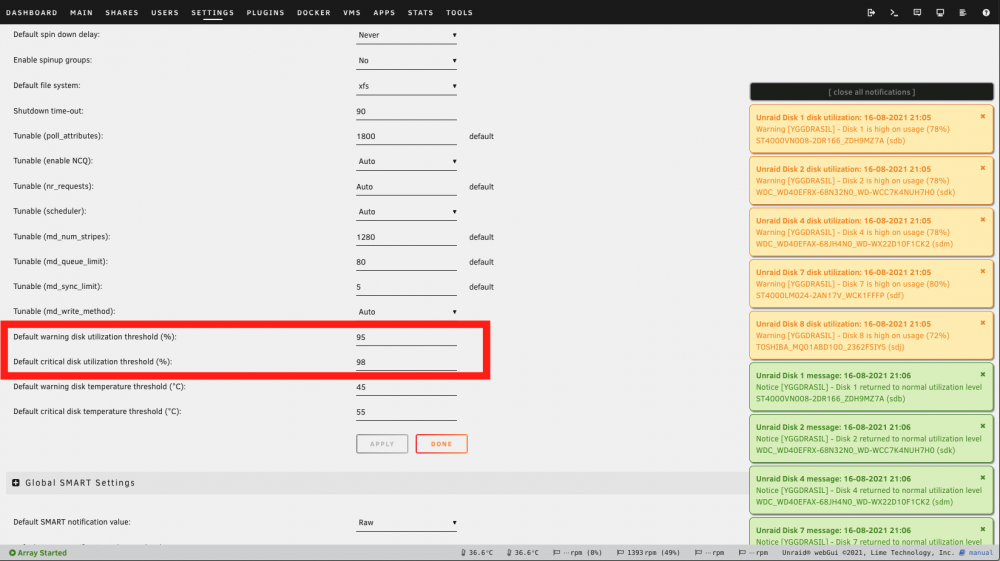Click critical disk temperature threshold field

(406, 412)
